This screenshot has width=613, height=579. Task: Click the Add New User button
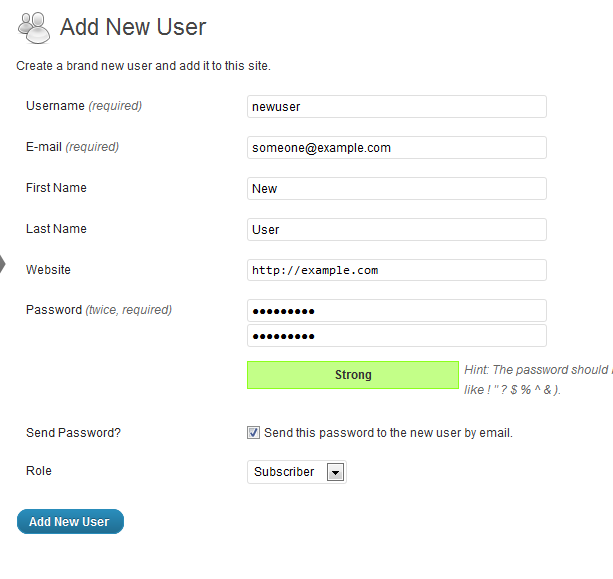click(70, 522)
